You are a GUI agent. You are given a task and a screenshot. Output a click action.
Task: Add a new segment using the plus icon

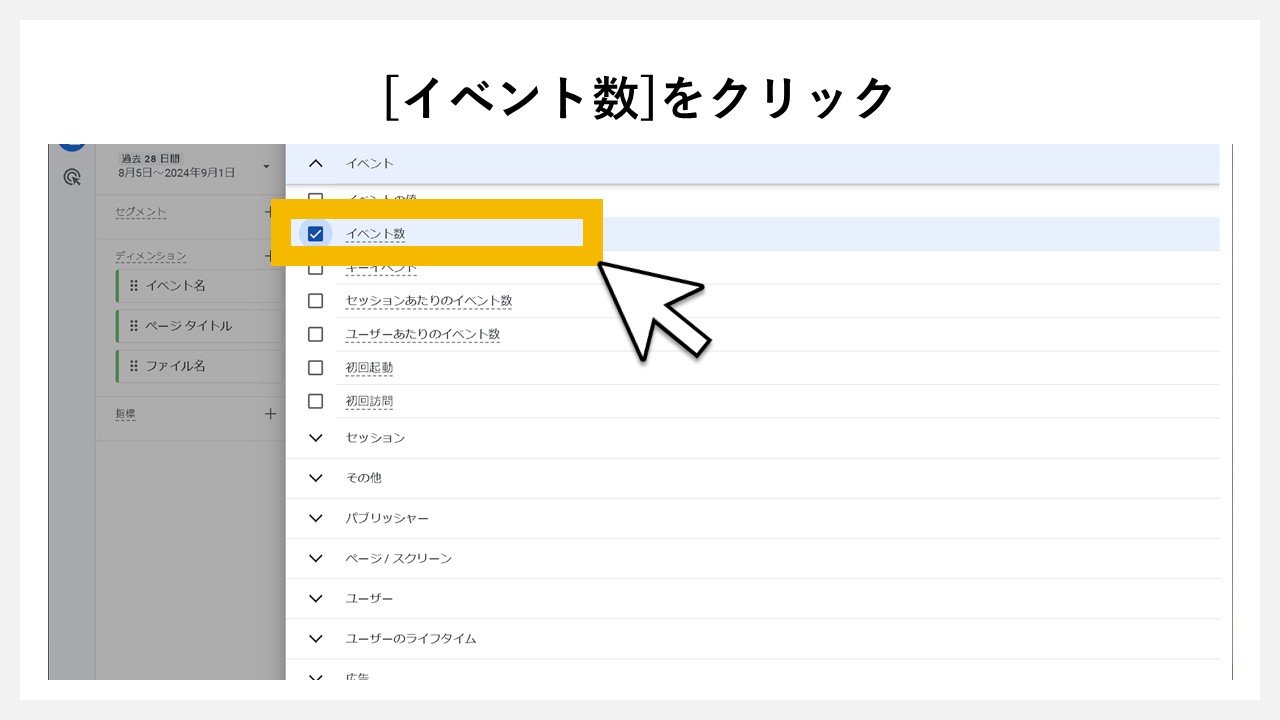pyautogui.click(x=268, y=212)
